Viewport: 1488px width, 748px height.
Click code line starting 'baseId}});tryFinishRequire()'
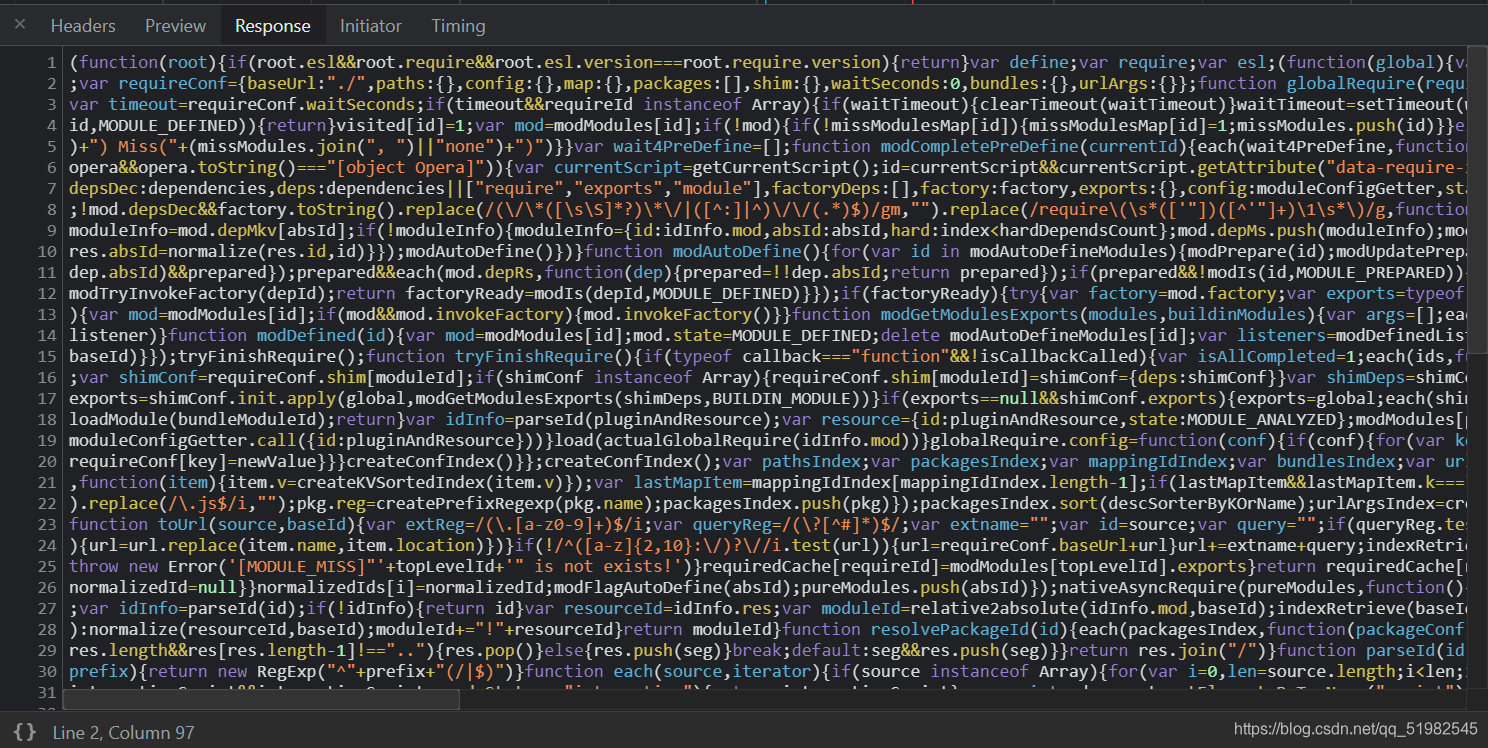point(769,356)
